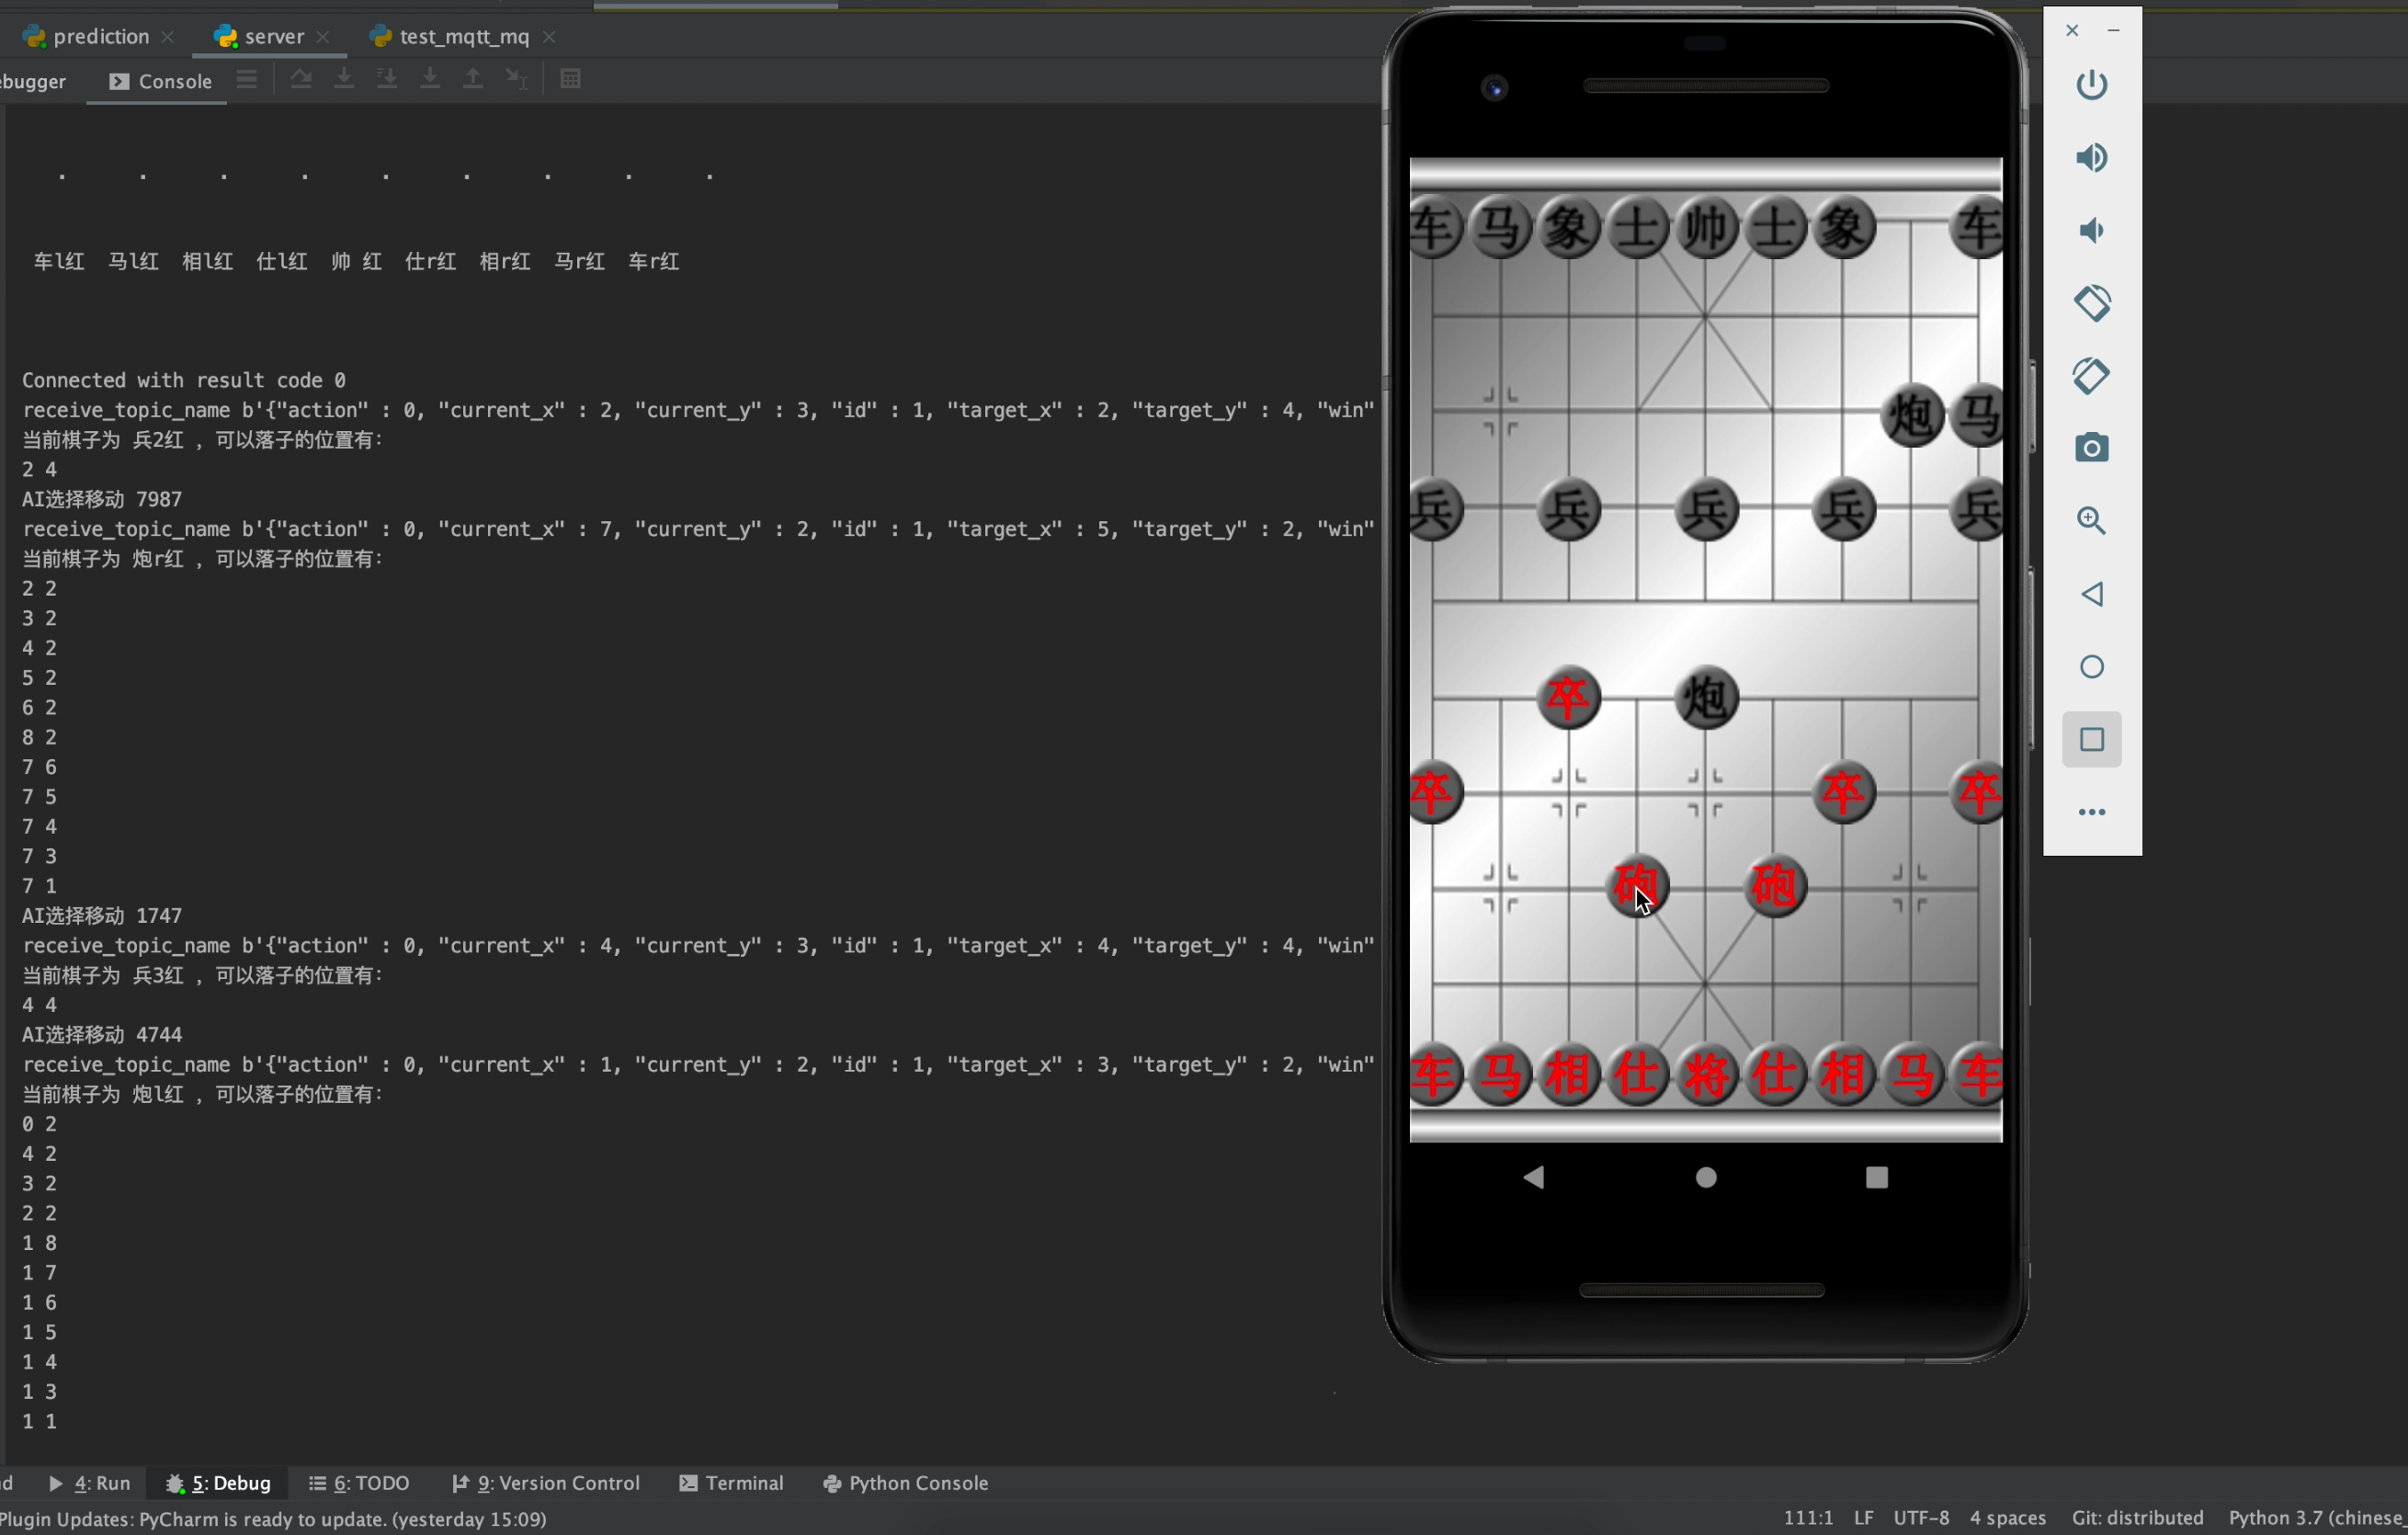Switch to the prediction debug tab
The width and height of the screenshot is (2408, 1535).
click(100, 37)
